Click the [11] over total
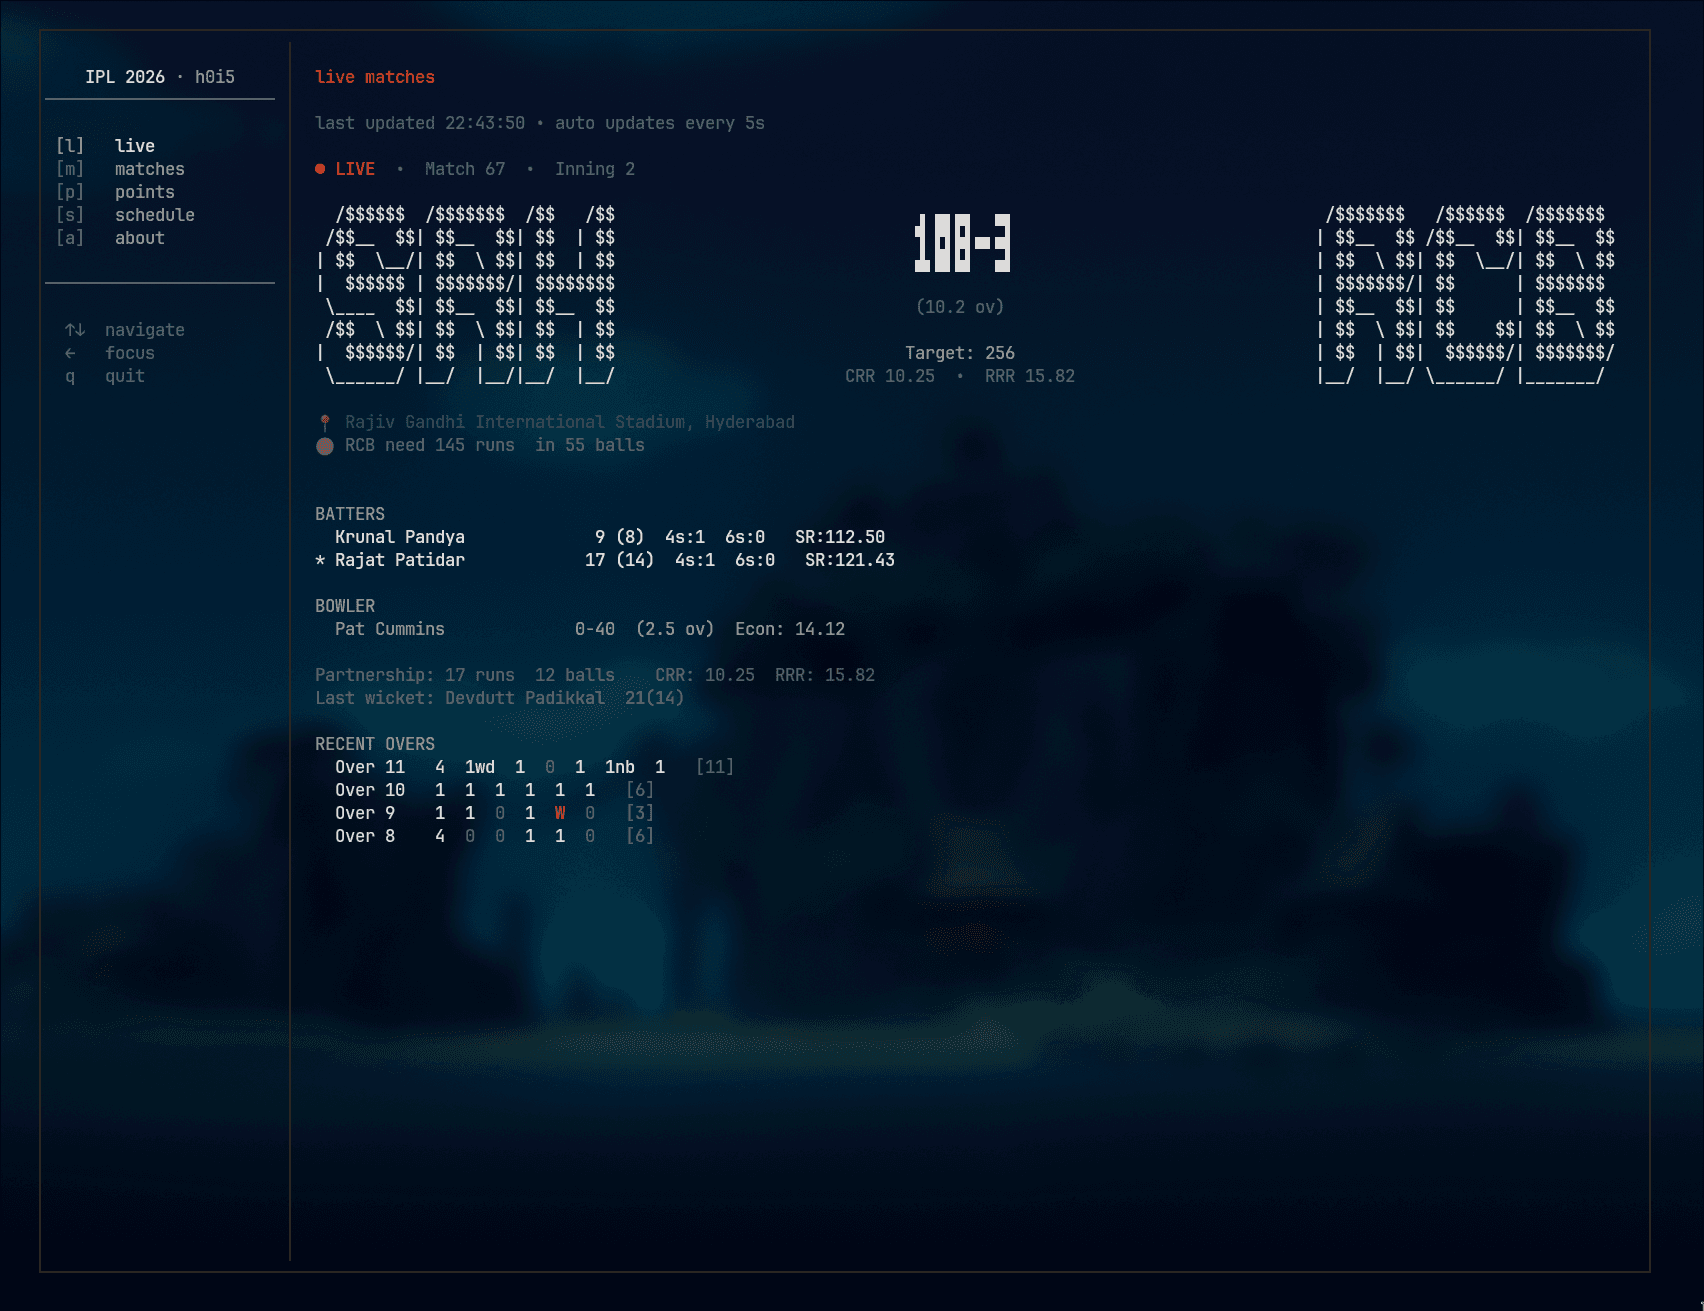This screenshot has width=1704, height=1311. [x=715, y=767]
